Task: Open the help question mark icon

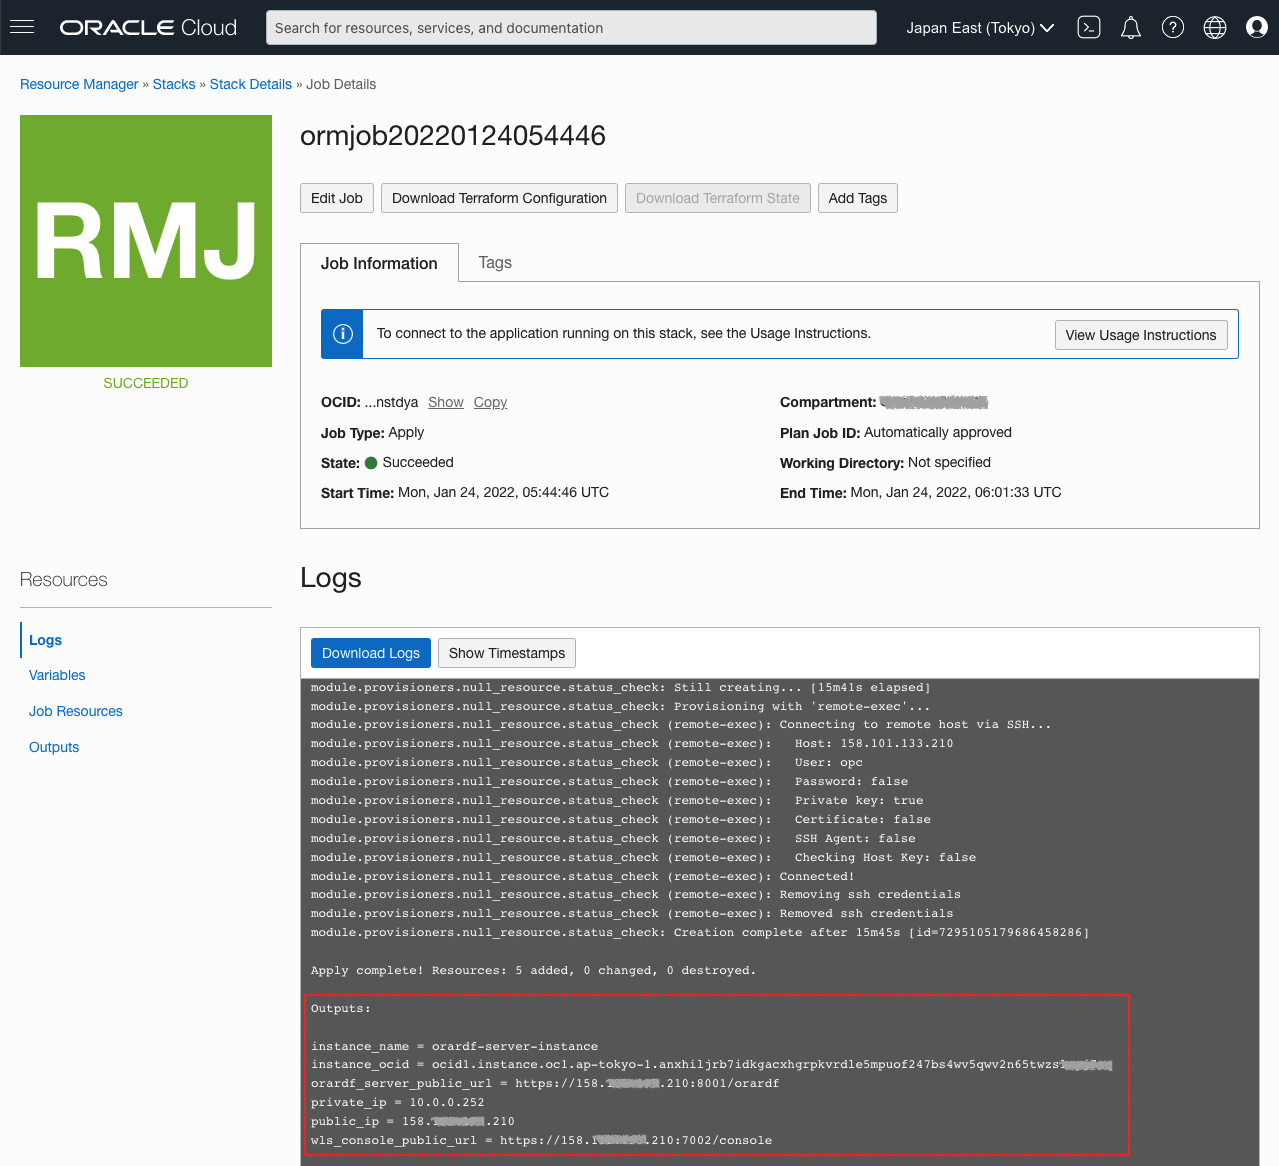Action: (1173, 28)
